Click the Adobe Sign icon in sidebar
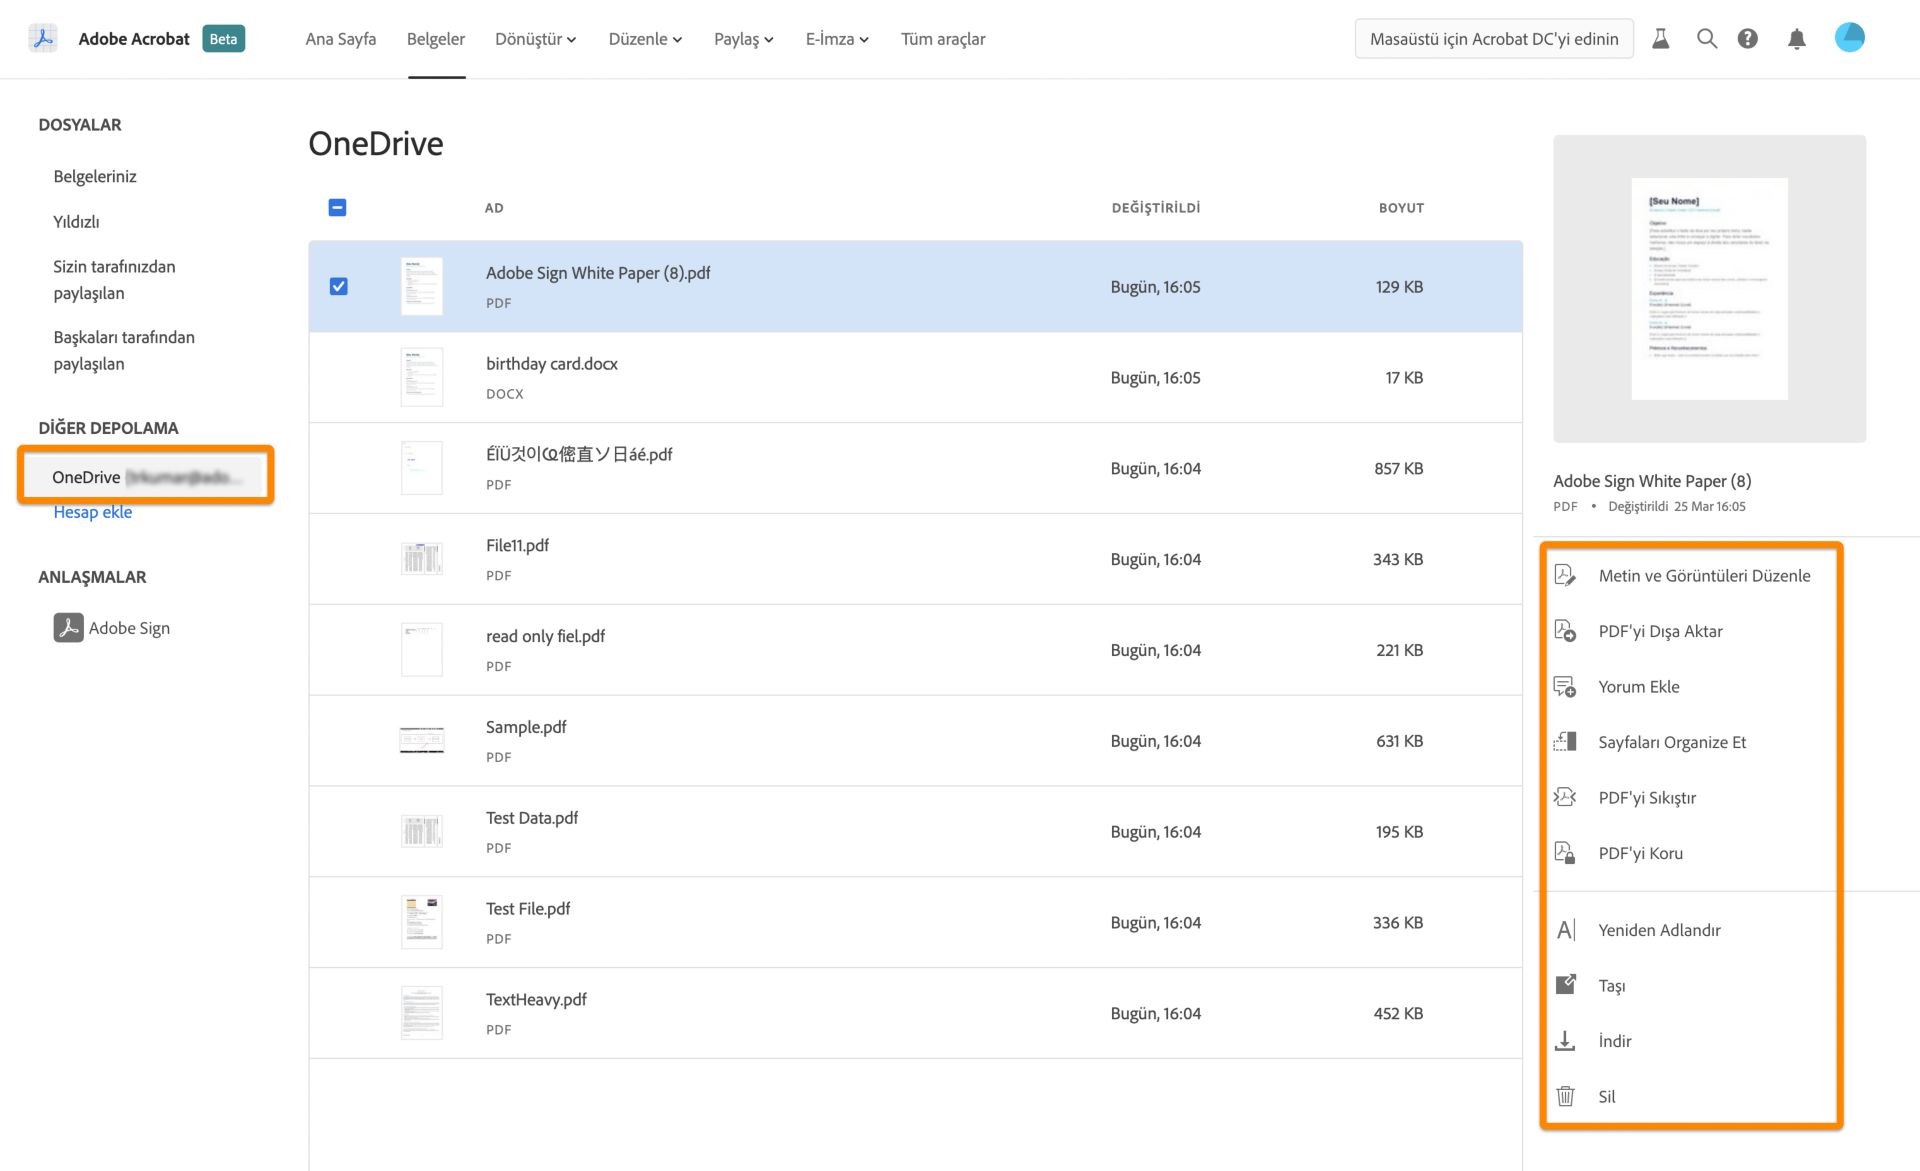 point(68,628)
